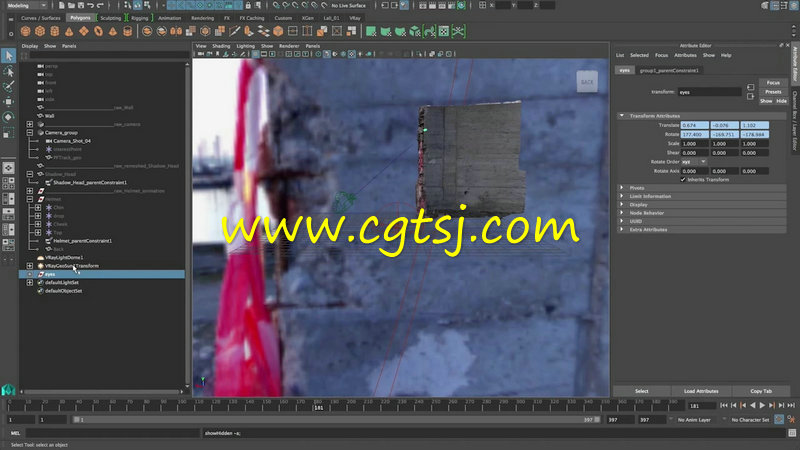Activate the Rotate tool in the toolbox
Viewport: 800px width, 450px height.
[8, 117]
